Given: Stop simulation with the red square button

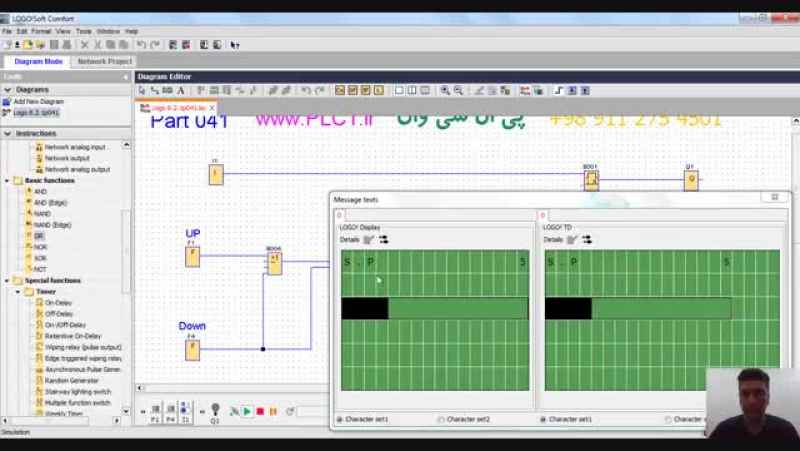Looking at the screenshot, I should coord(260,411).
